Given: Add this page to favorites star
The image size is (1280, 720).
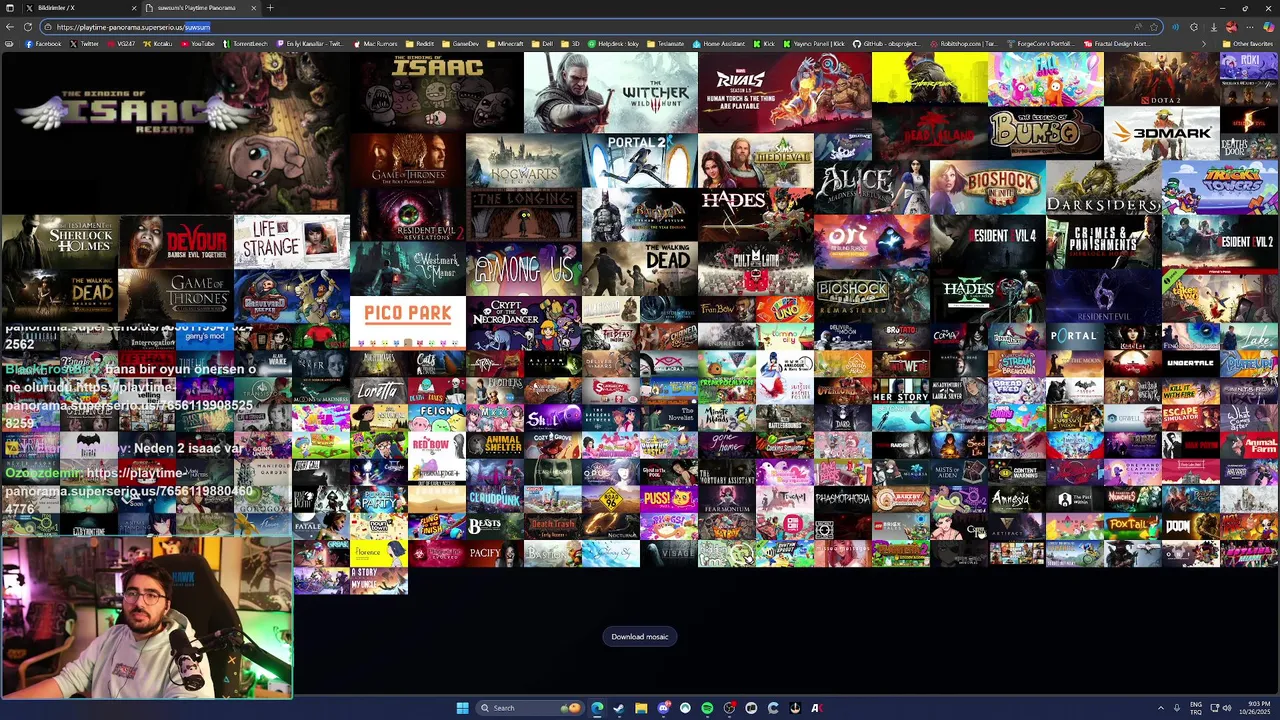Looking at the screenshot, I should (x=1154, y=27).
